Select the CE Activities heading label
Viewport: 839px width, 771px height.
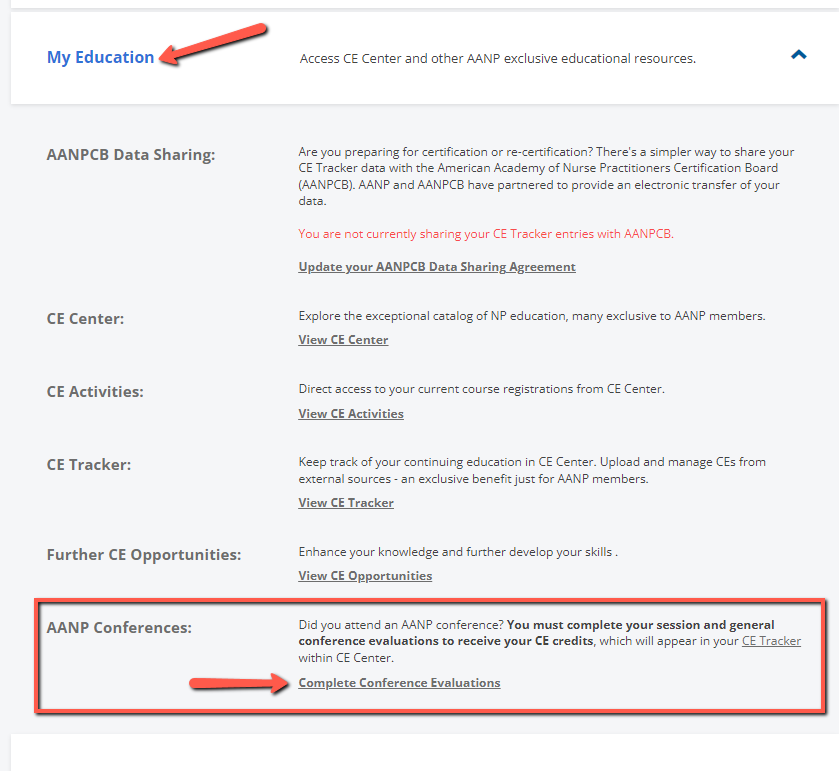point(95,392)
